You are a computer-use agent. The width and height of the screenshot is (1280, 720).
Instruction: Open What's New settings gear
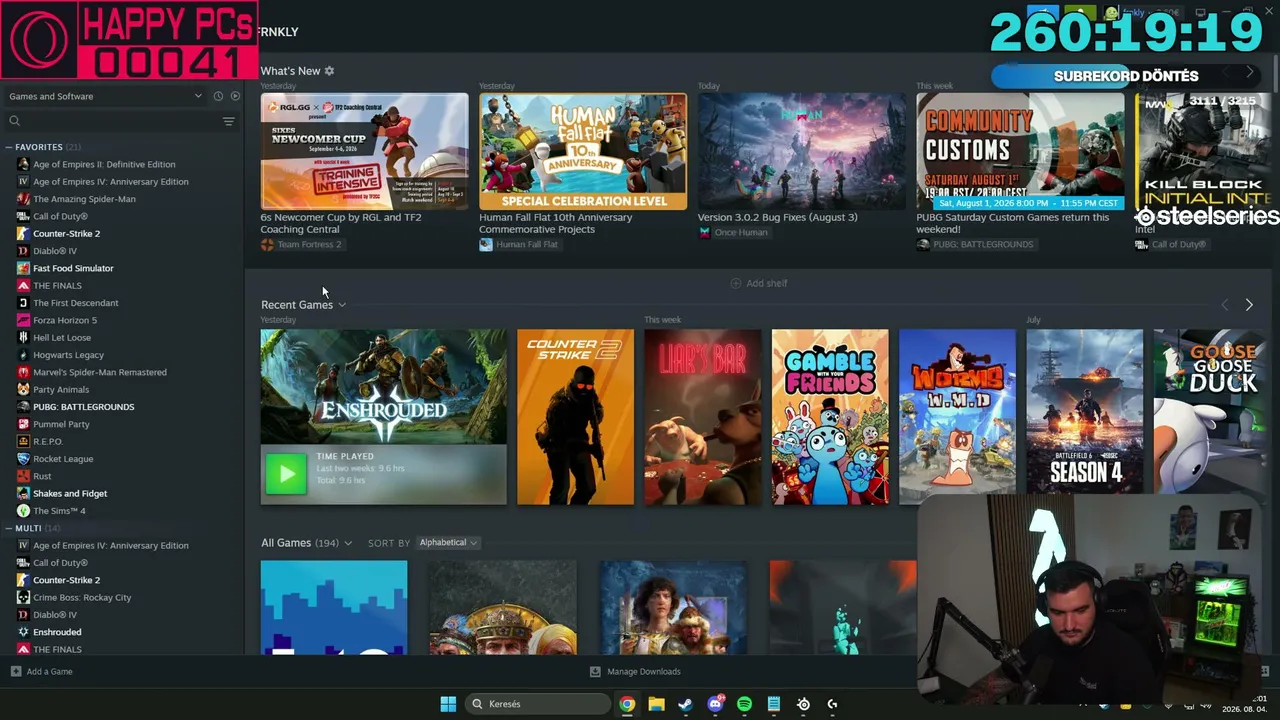[329, 71]
